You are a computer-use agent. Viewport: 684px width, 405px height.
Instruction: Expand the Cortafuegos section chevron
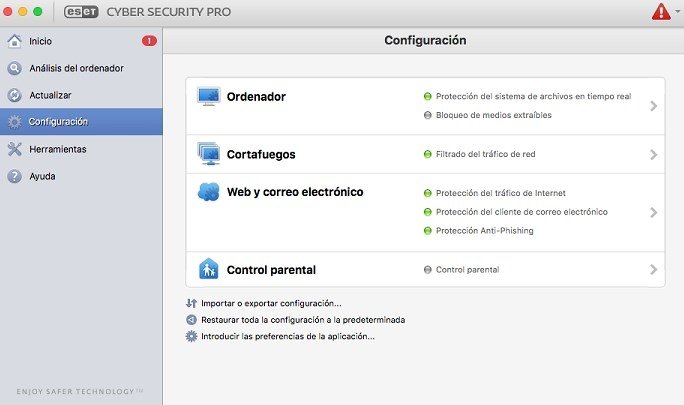click(653, 154)
